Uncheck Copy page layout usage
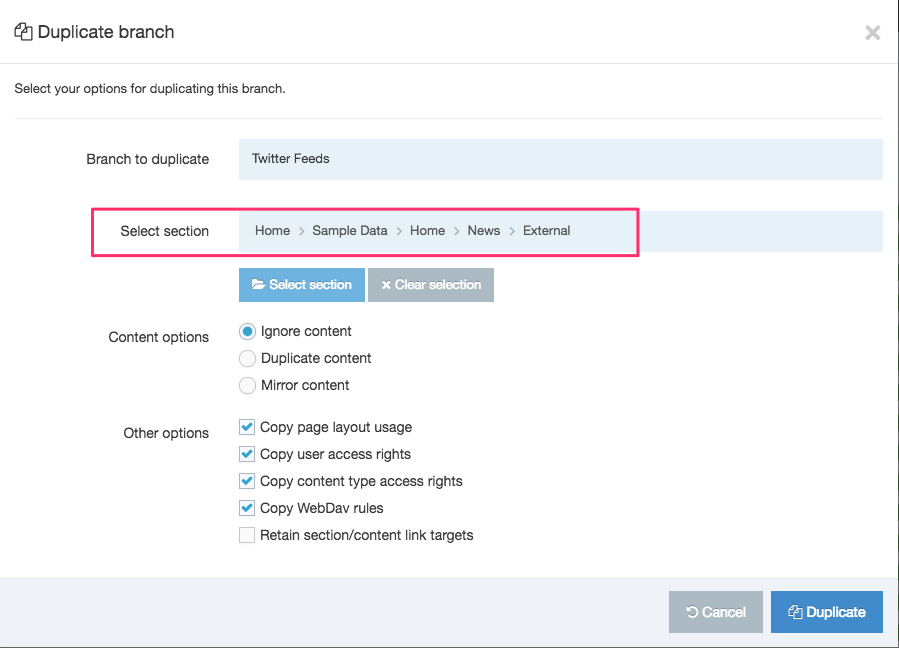 coord(247,427)
